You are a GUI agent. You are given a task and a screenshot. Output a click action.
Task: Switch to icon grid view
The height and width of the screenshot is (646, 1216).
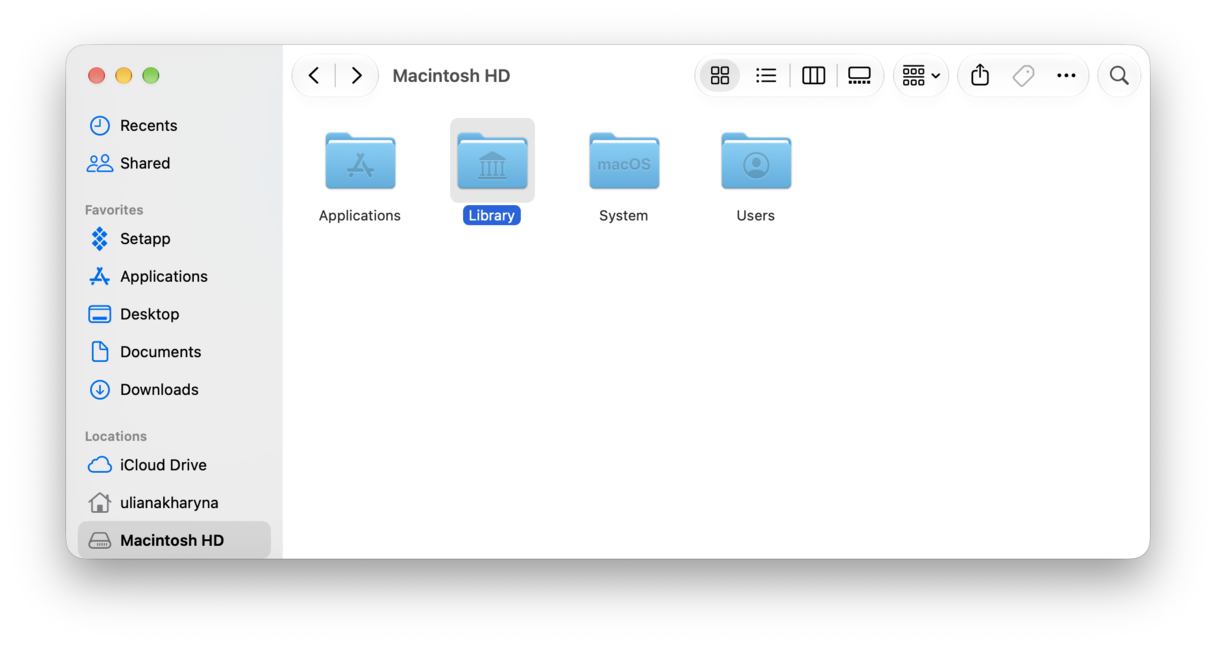(720, 76)
